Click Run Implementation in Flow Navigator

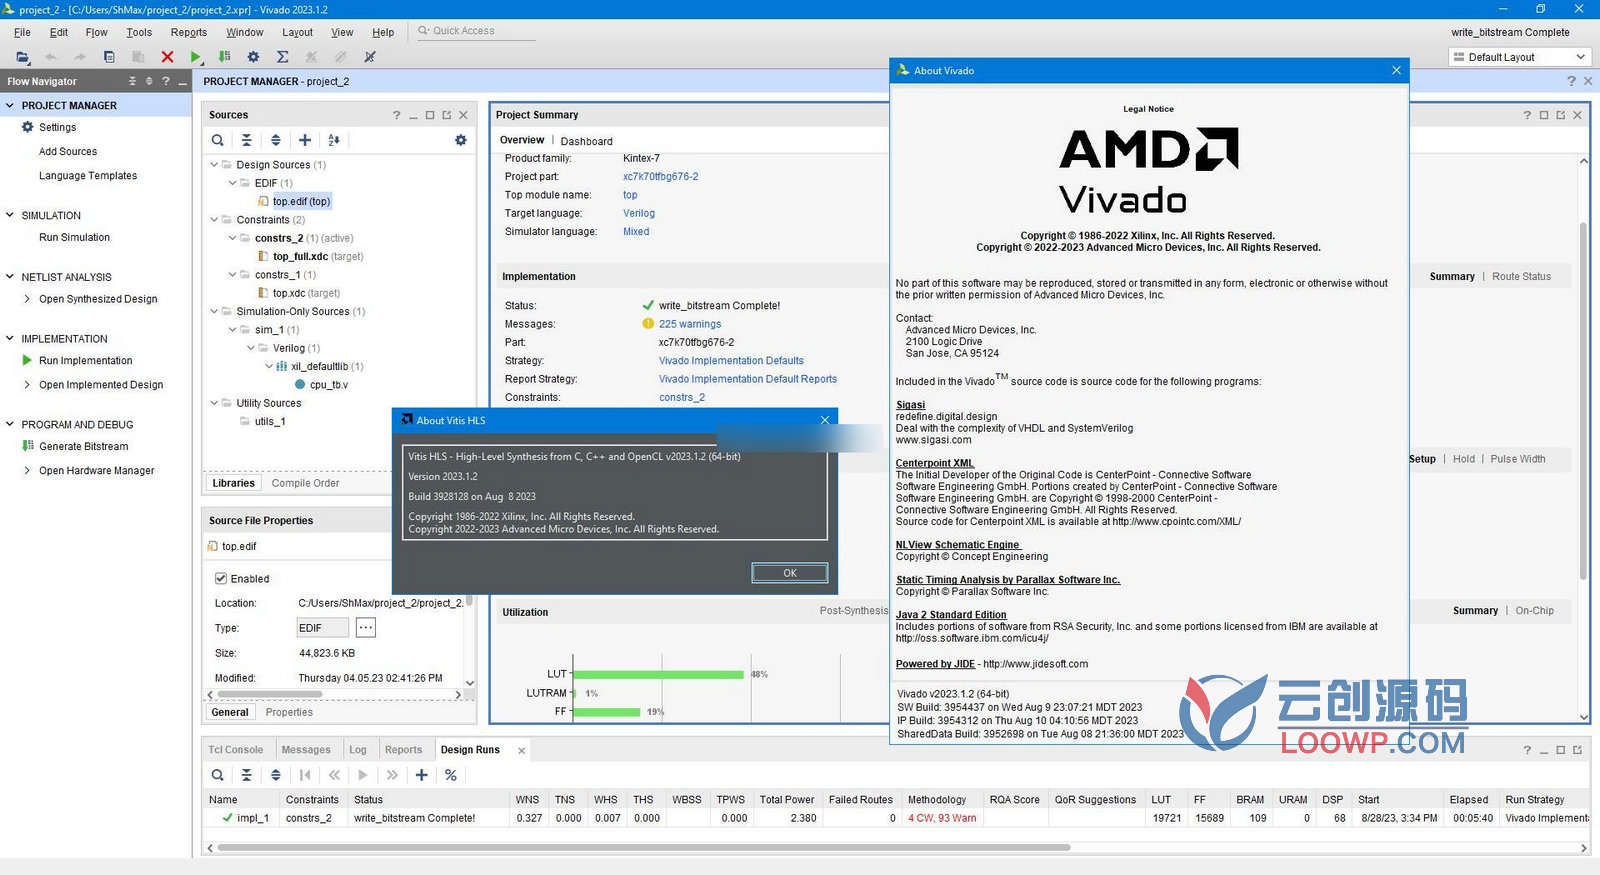pyautogui.click(x=85, y=361)
